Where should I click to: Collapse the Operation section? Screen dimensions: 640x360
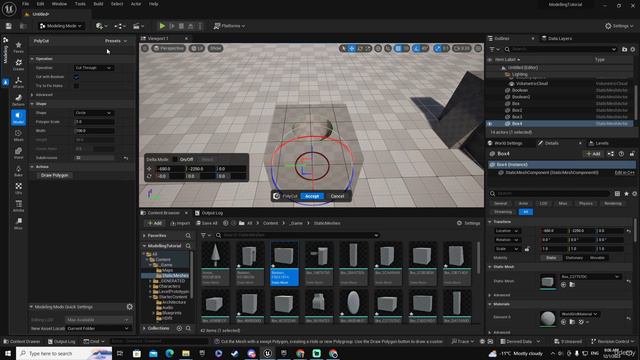pyautogui.click(x=32, y=59)
